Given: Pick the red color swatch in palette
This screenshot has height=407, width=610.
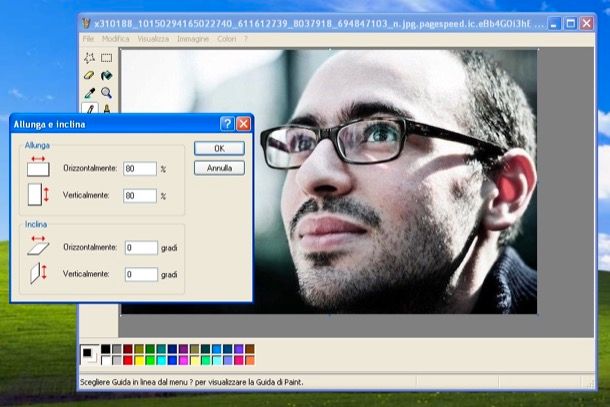Looking at the screenshot, I should point(129,360).
